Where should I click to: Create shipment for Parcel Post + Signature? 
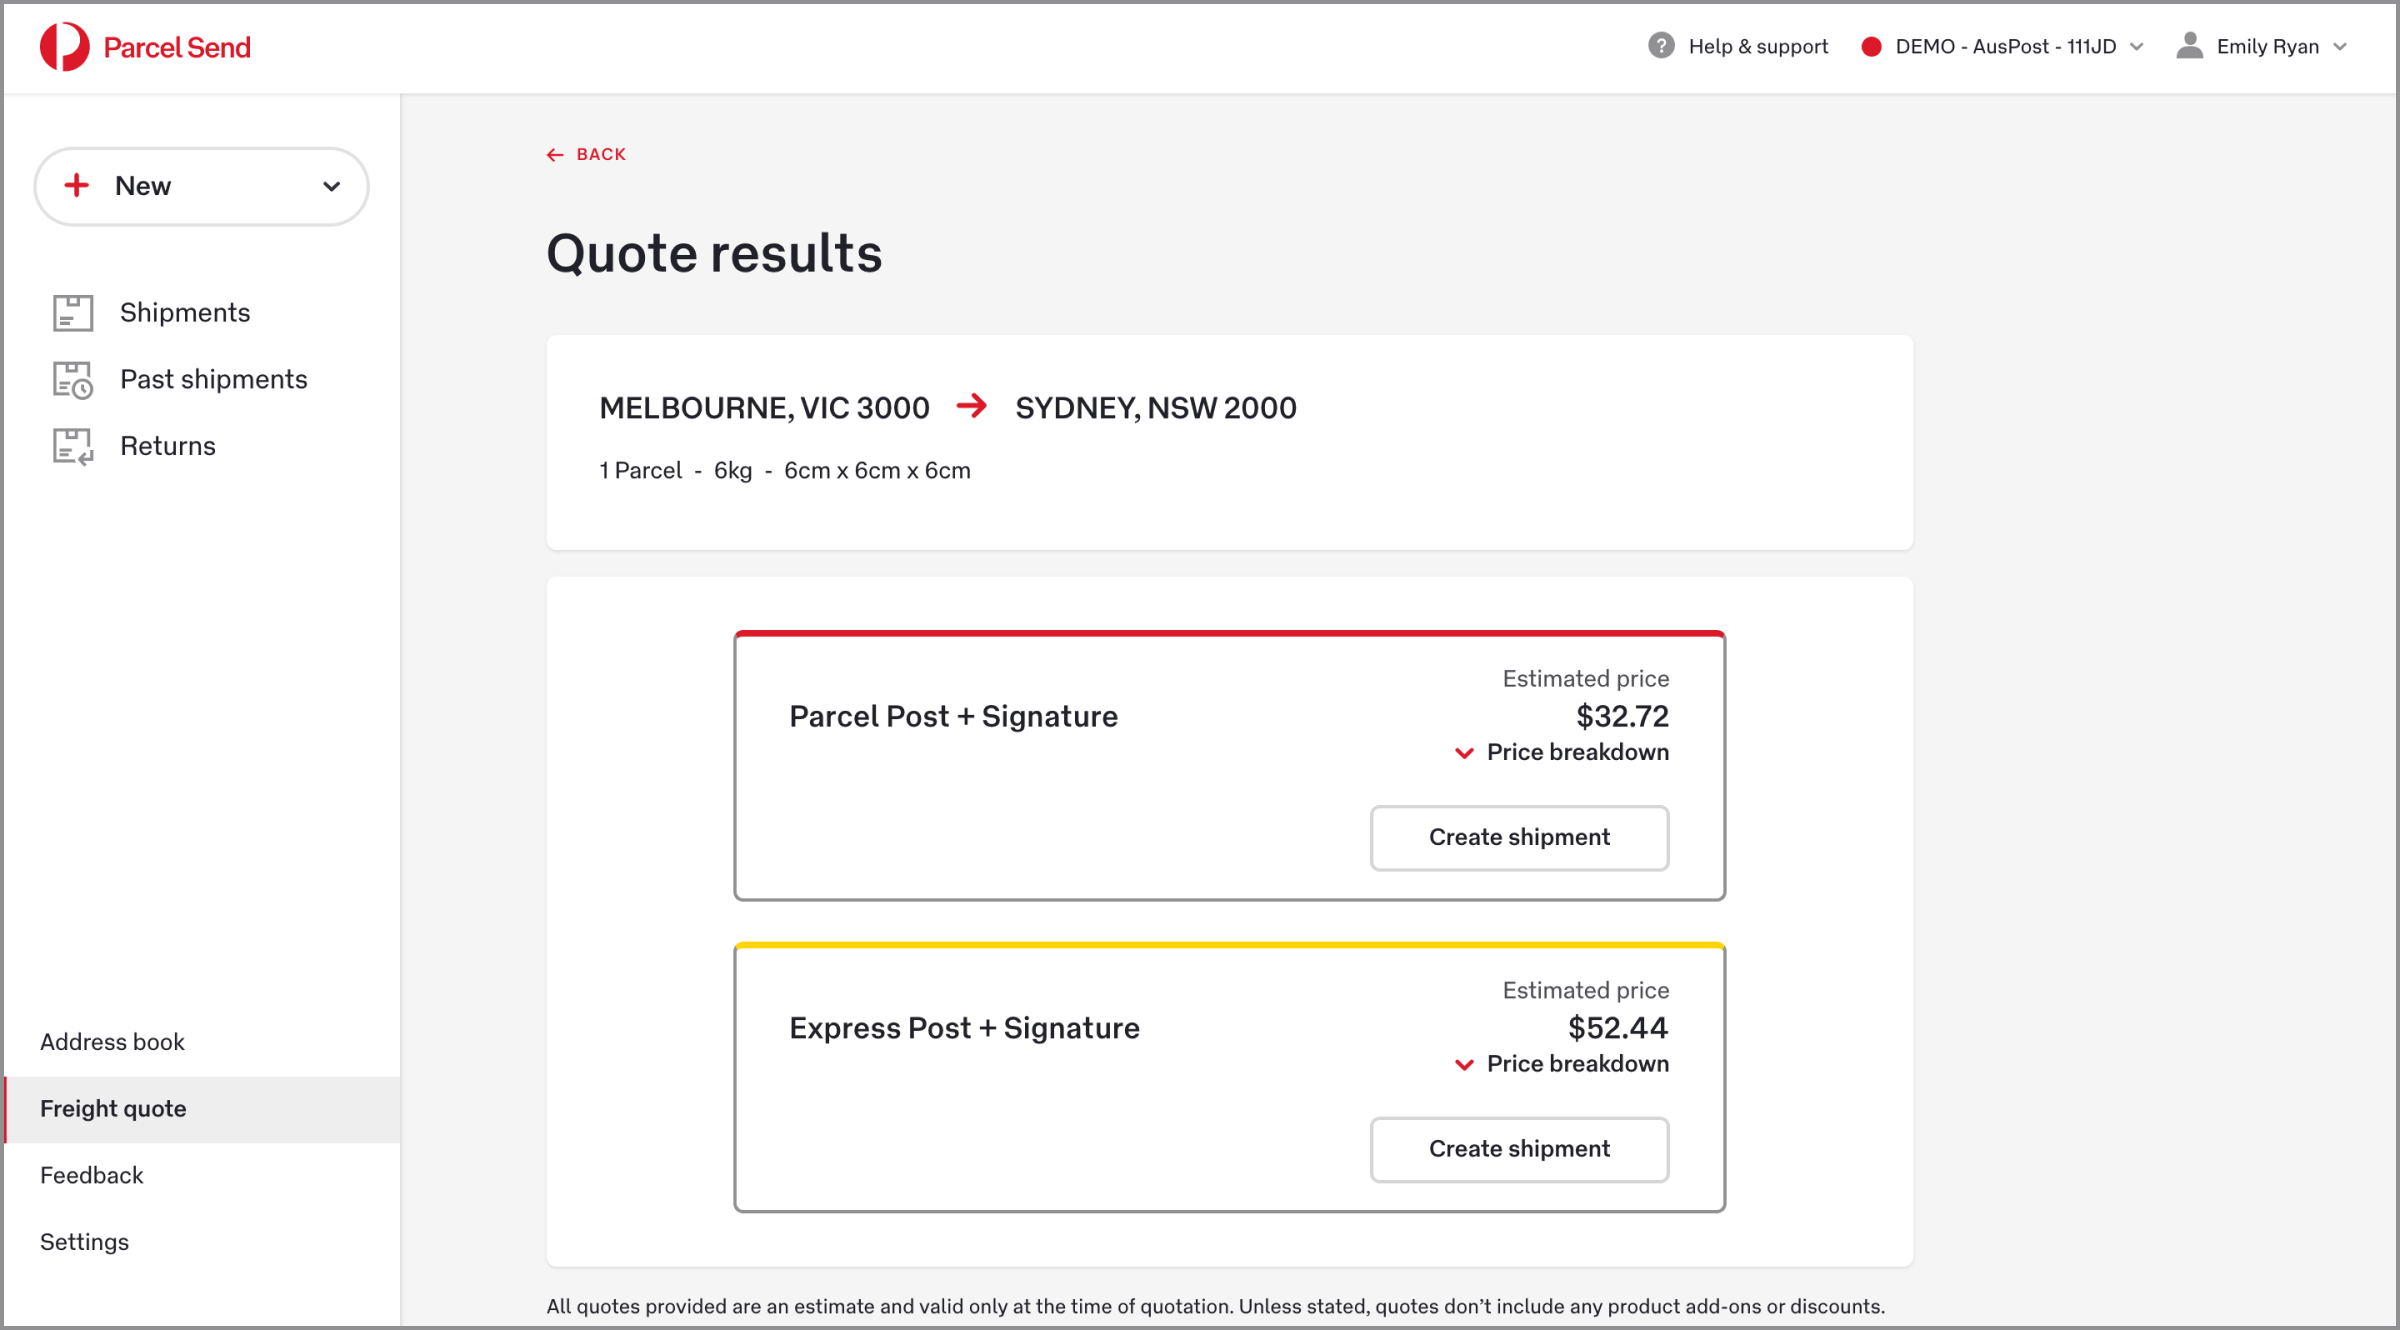1519,838
